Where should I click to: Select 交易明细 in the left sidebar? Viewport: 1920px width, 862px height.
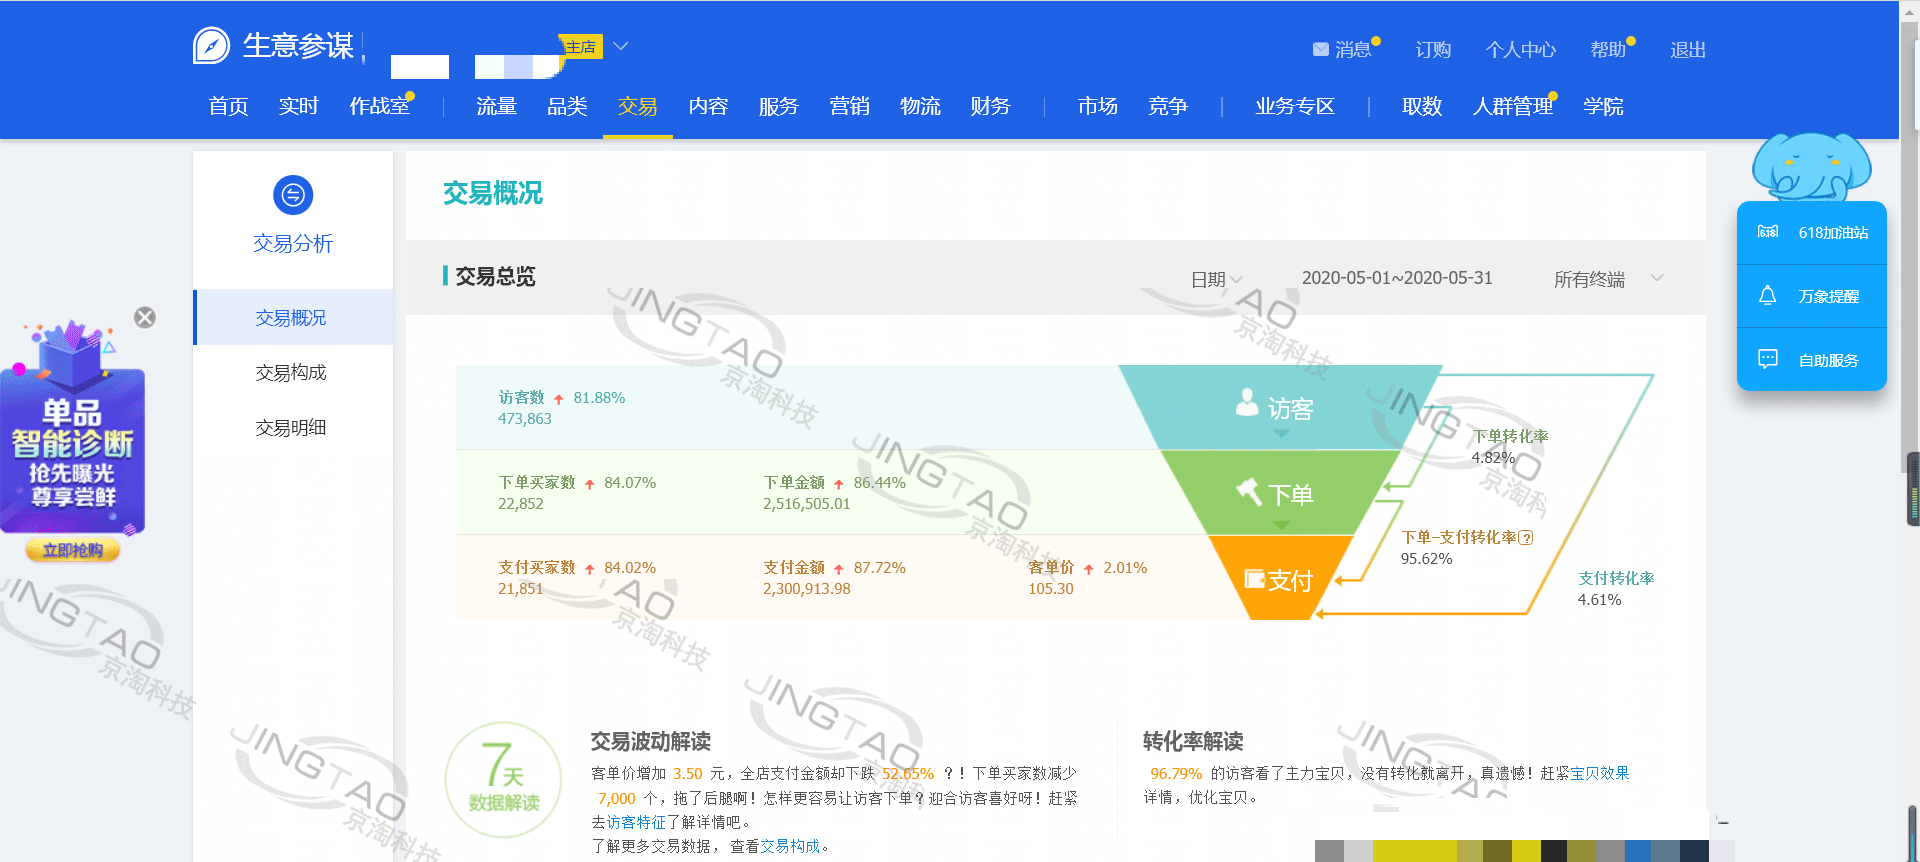(291, 428)
